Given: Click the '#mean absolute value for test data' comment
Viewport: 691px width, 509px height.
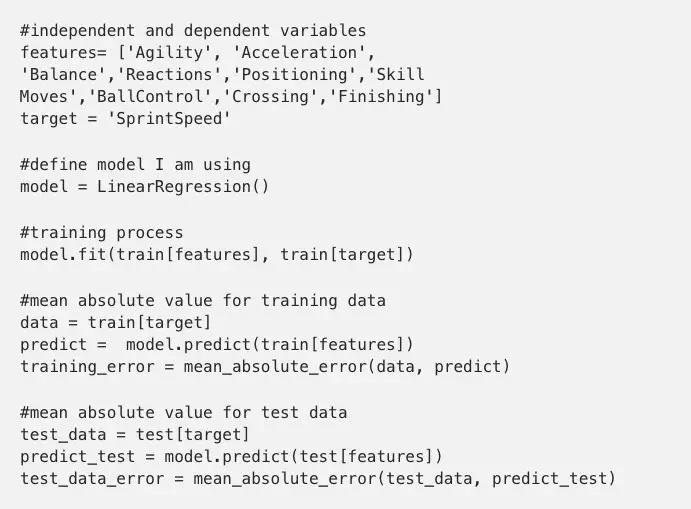Looking at the screenshot, I should [184, 412].
